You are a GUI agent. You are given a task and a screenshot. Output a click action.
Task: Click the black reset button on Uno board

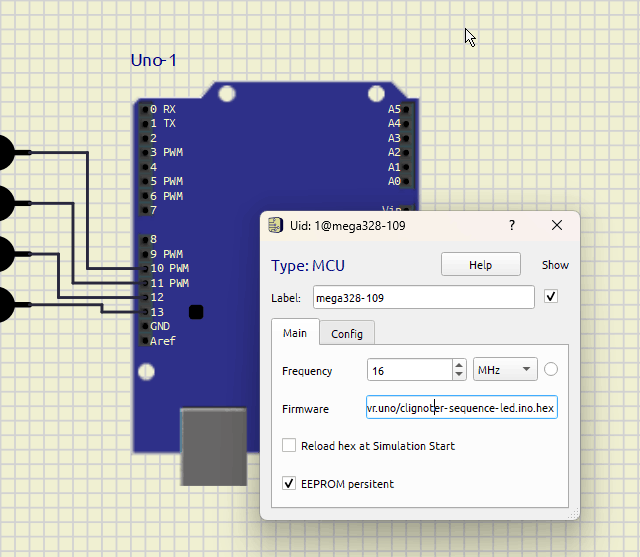coord(196,312)
